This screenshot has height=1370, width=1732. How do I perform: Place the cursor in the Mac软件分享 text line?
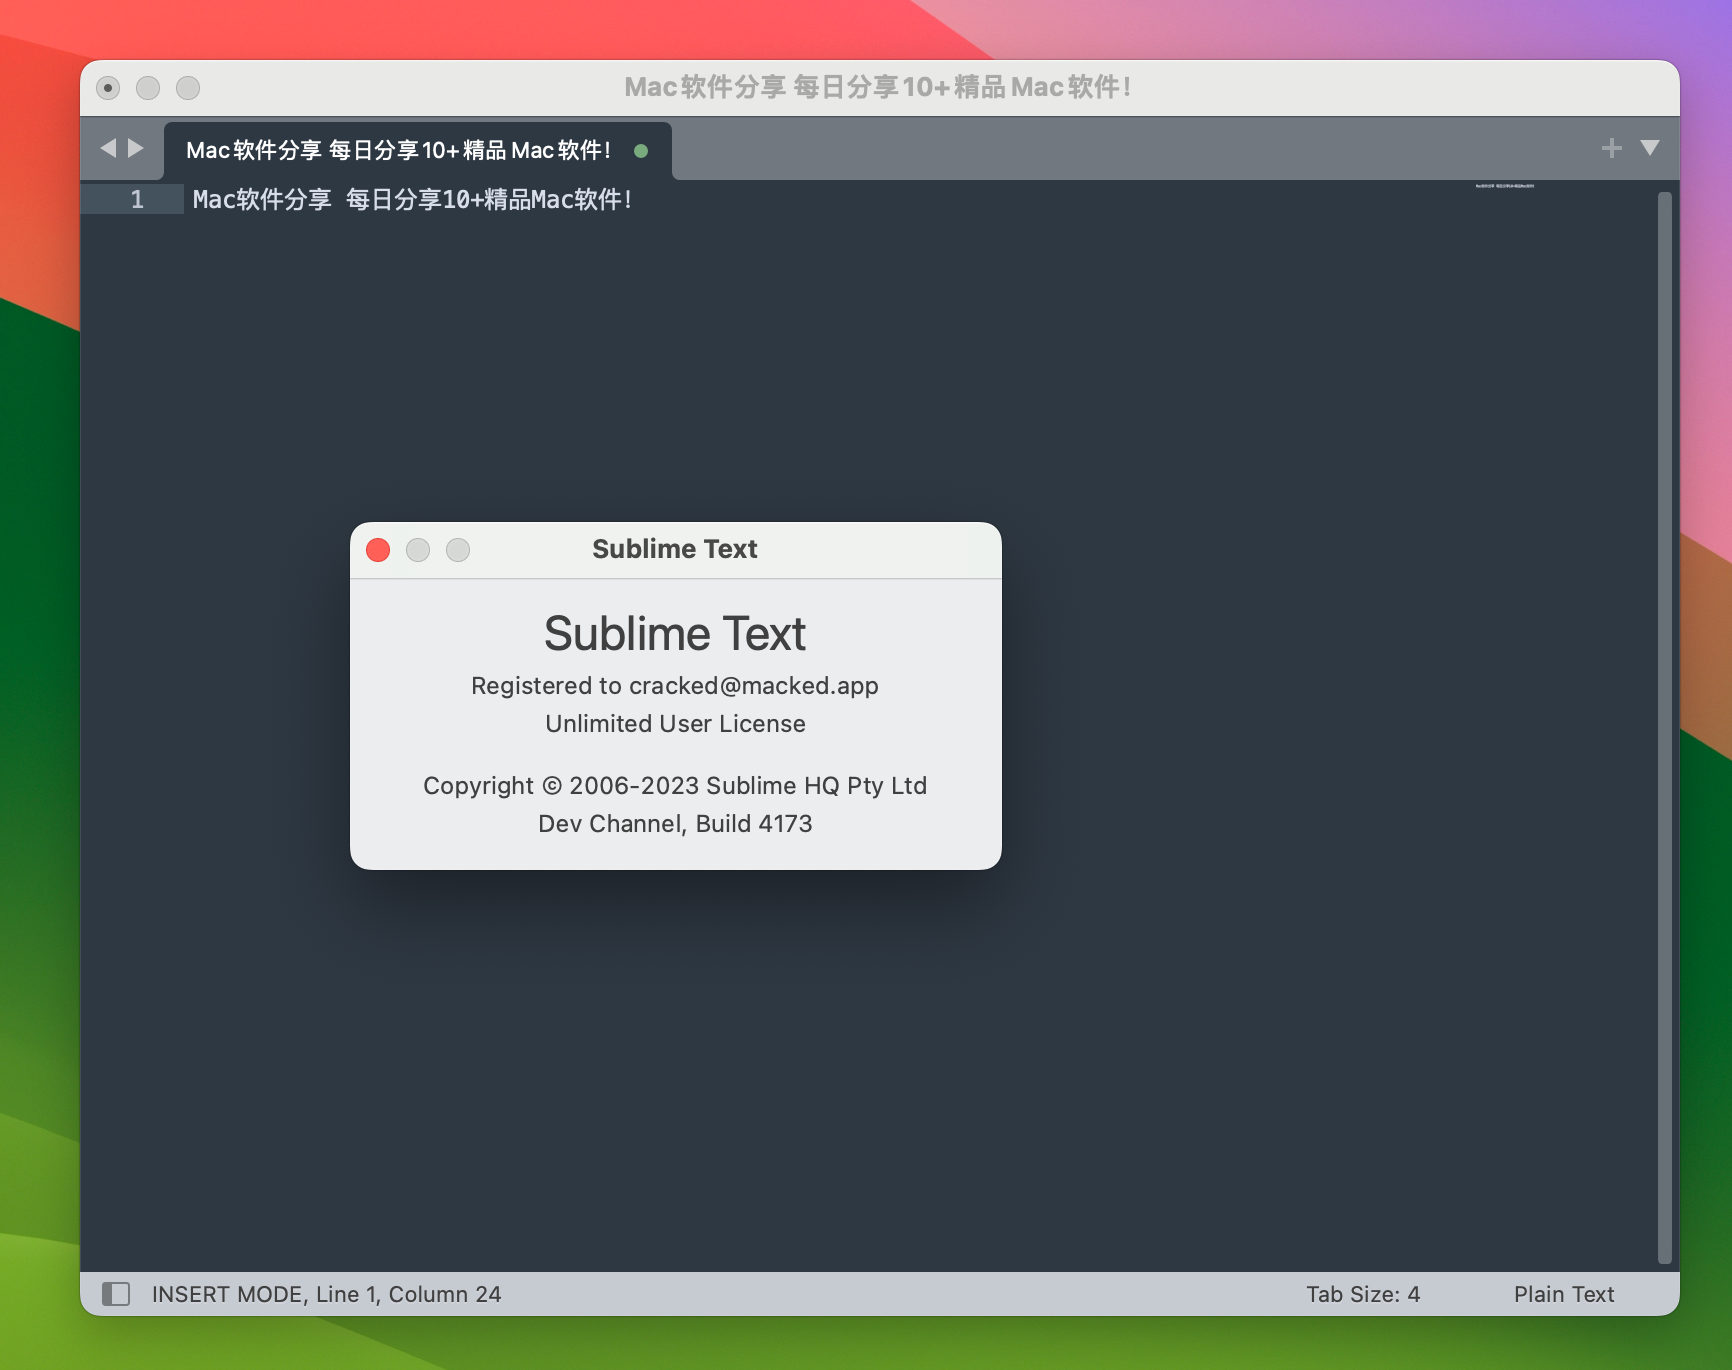tap(412, 199)
